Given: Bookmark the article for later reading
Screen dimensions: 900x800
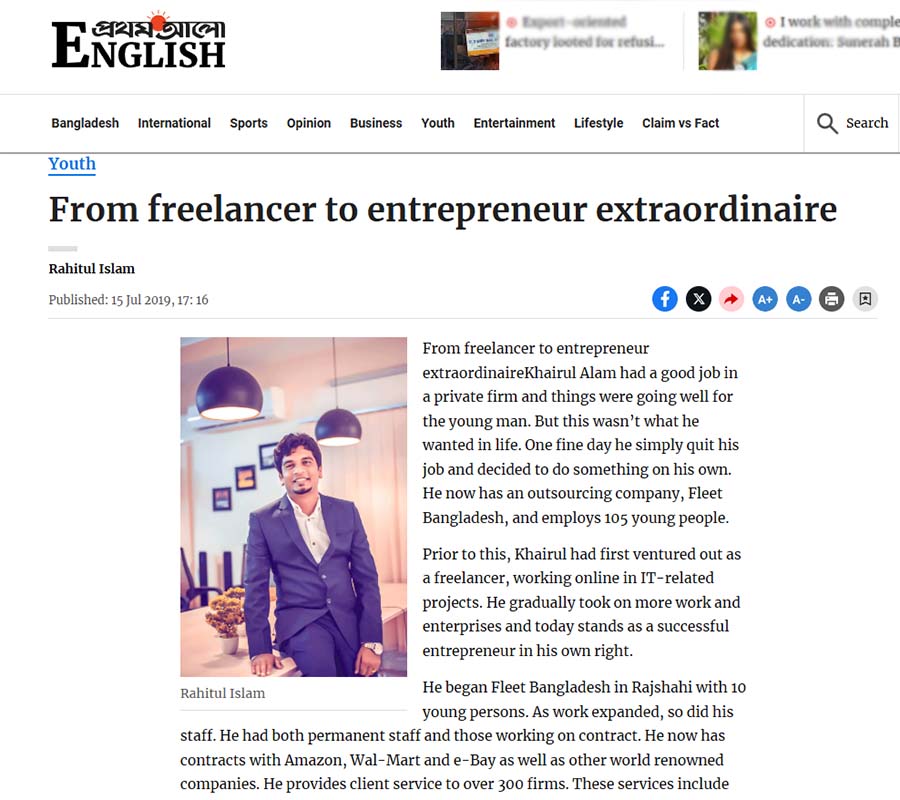Looking at the screenshot, I should 864,298.
